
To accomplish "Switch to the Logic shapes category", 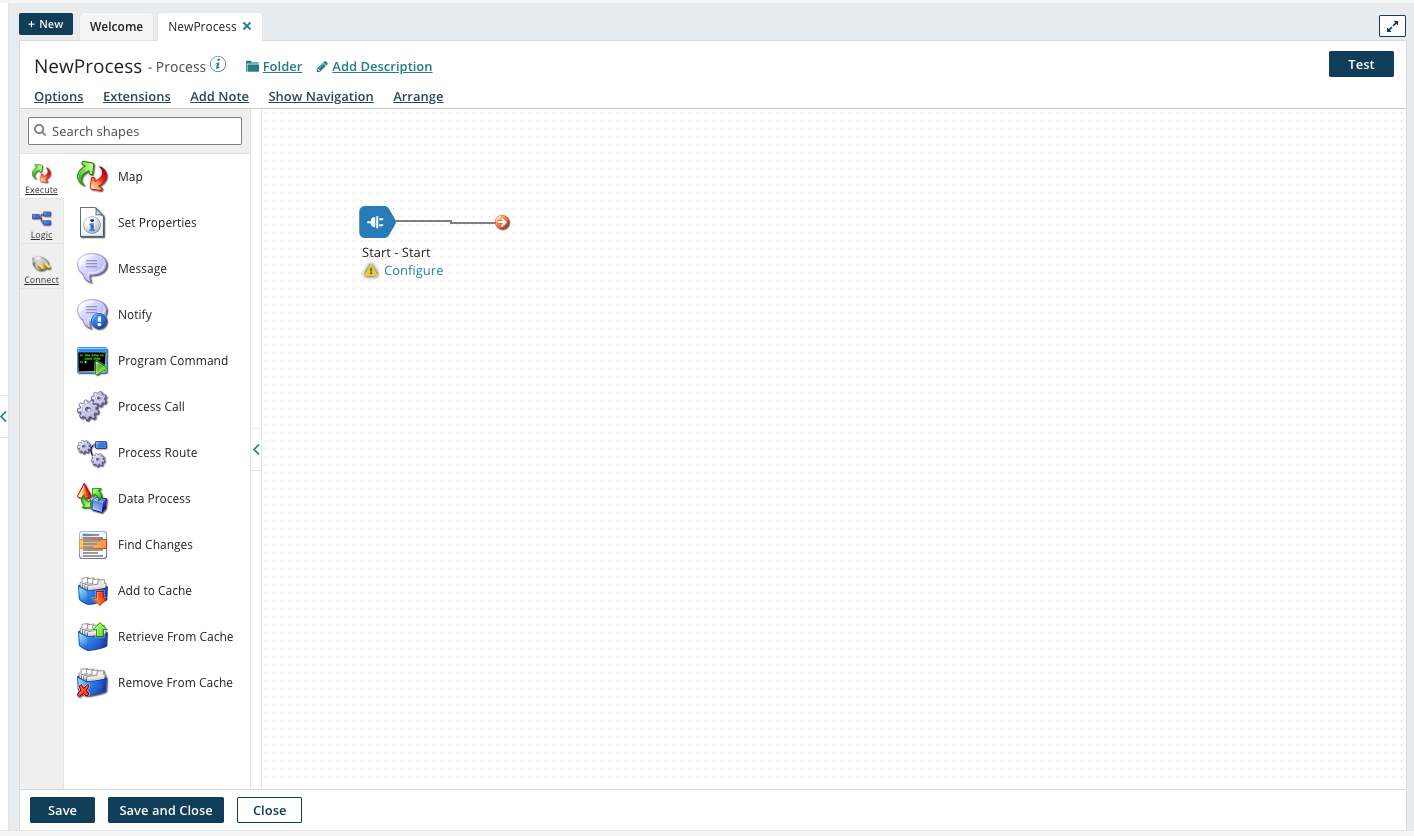I will coord(41,224).
